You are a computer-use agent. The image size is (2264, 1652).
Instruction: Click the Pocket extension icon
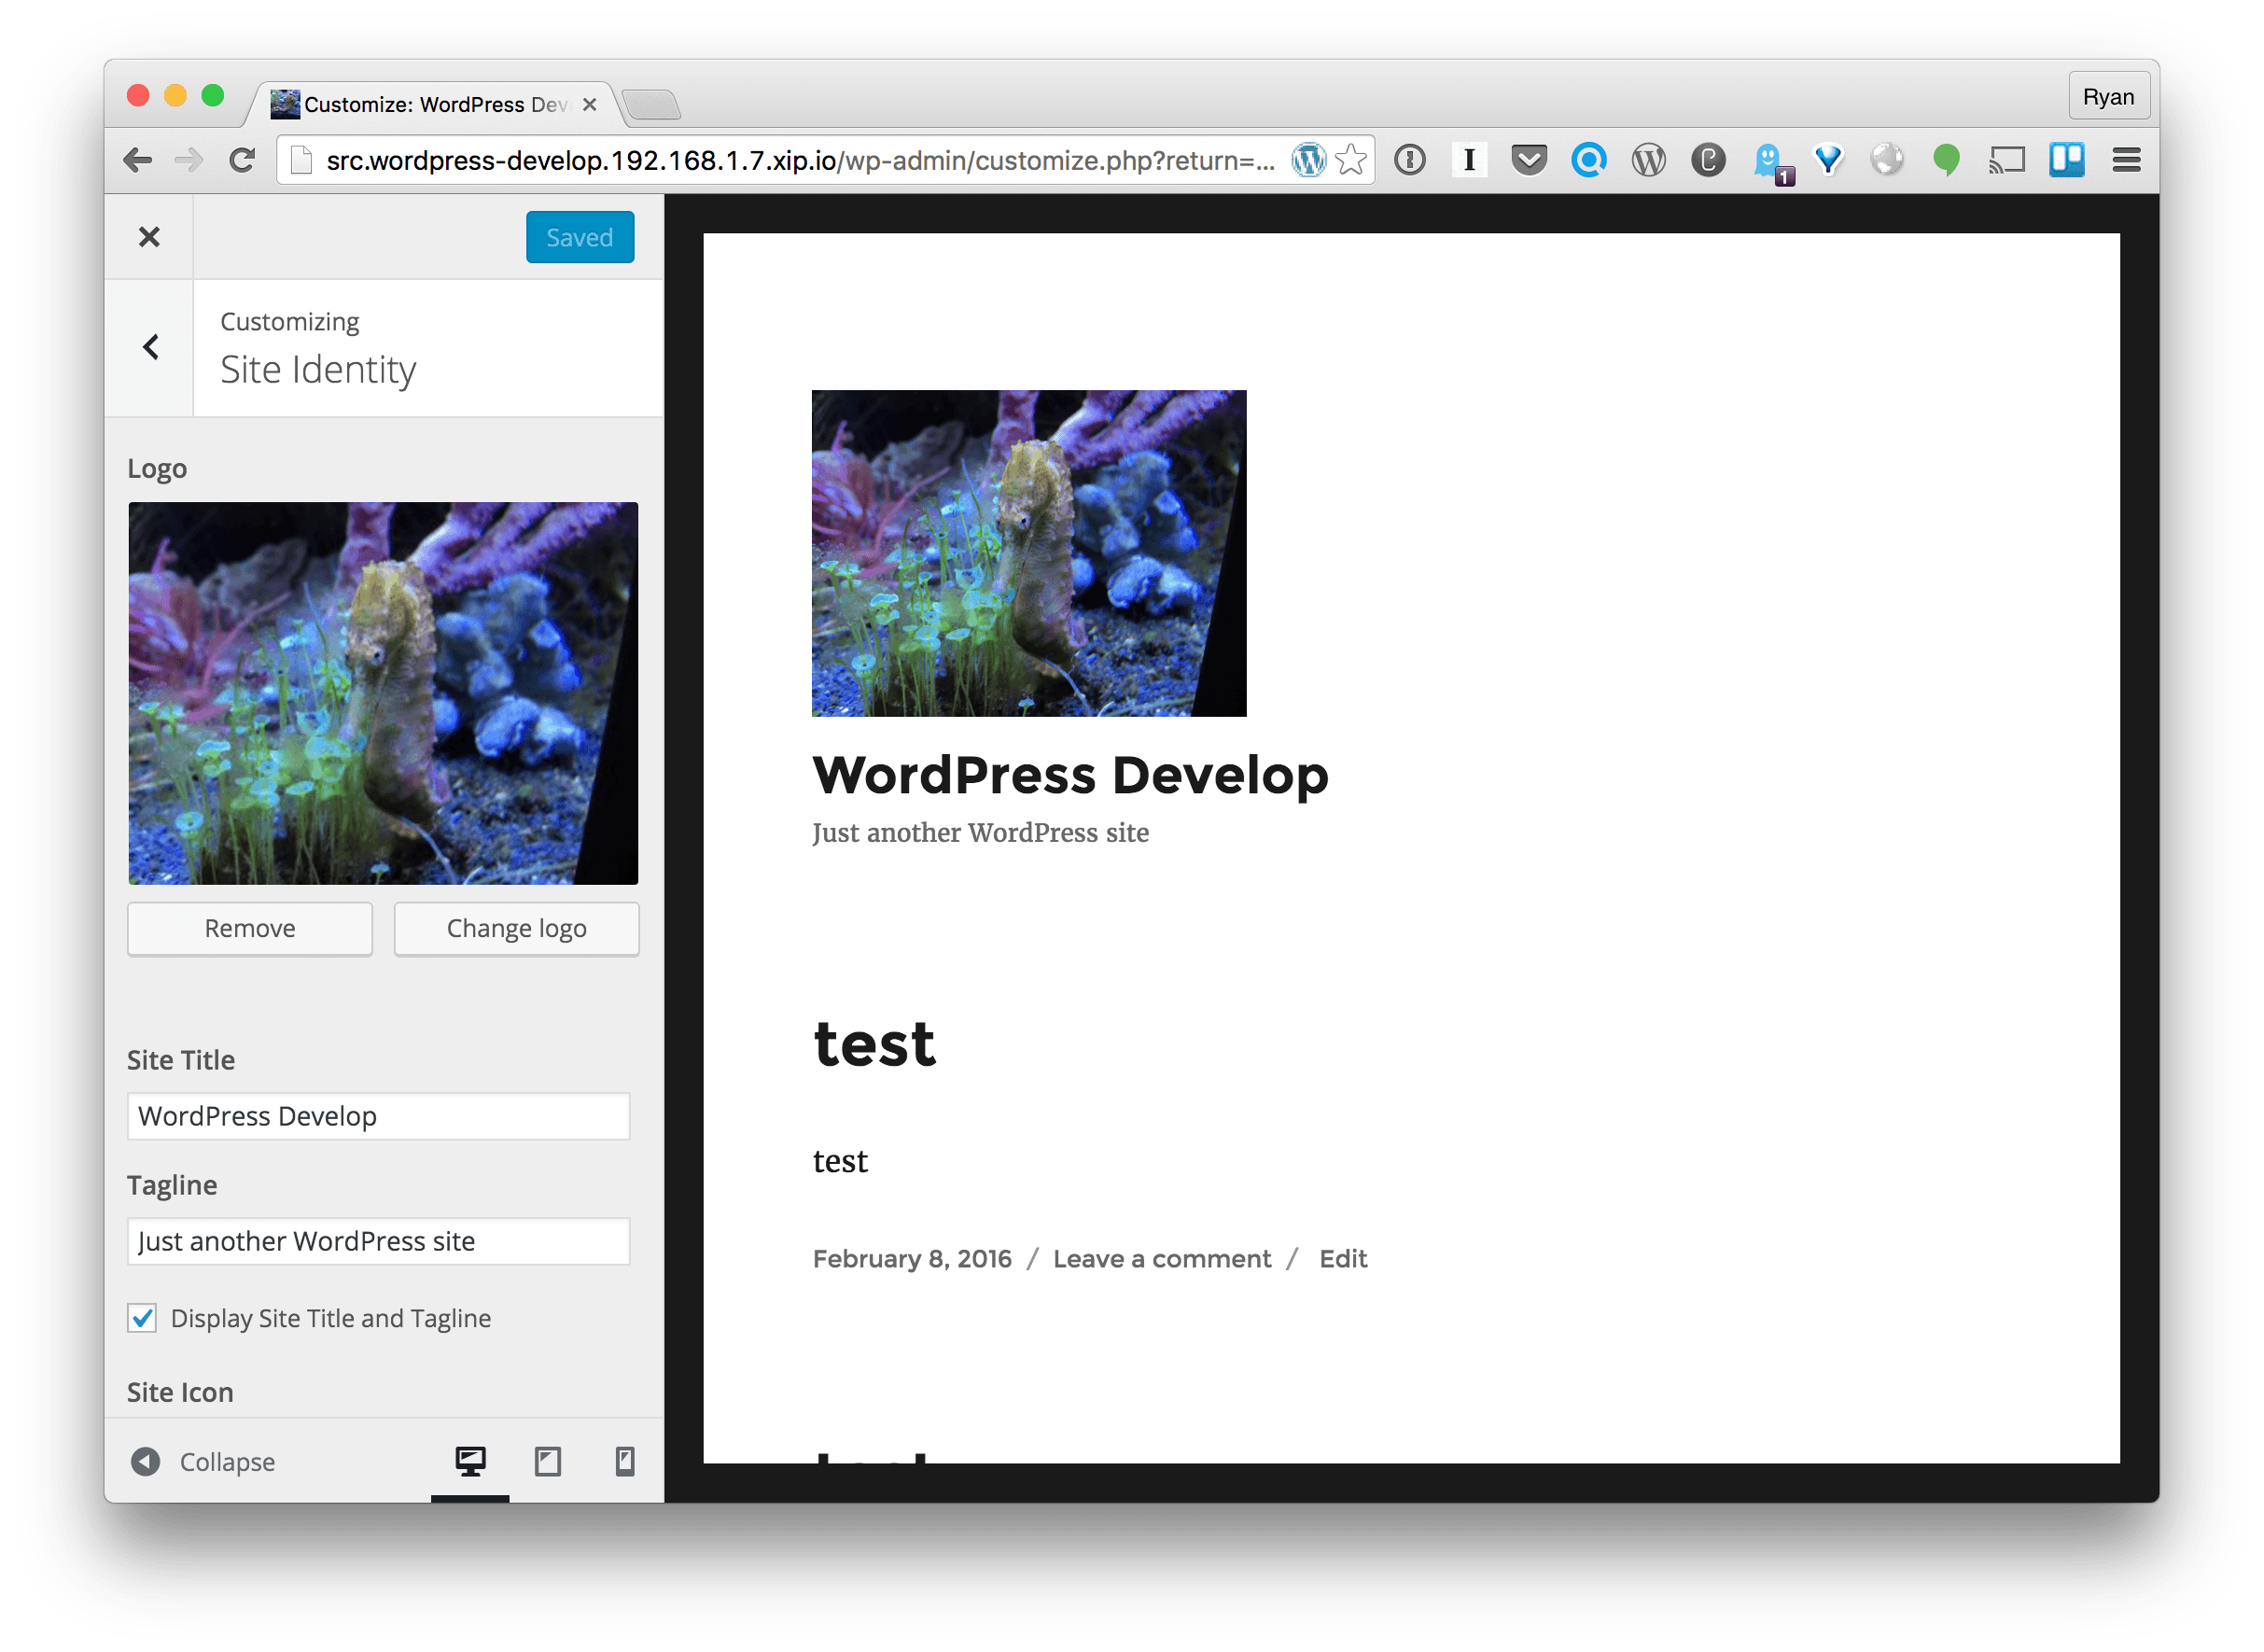point(1528,160)
